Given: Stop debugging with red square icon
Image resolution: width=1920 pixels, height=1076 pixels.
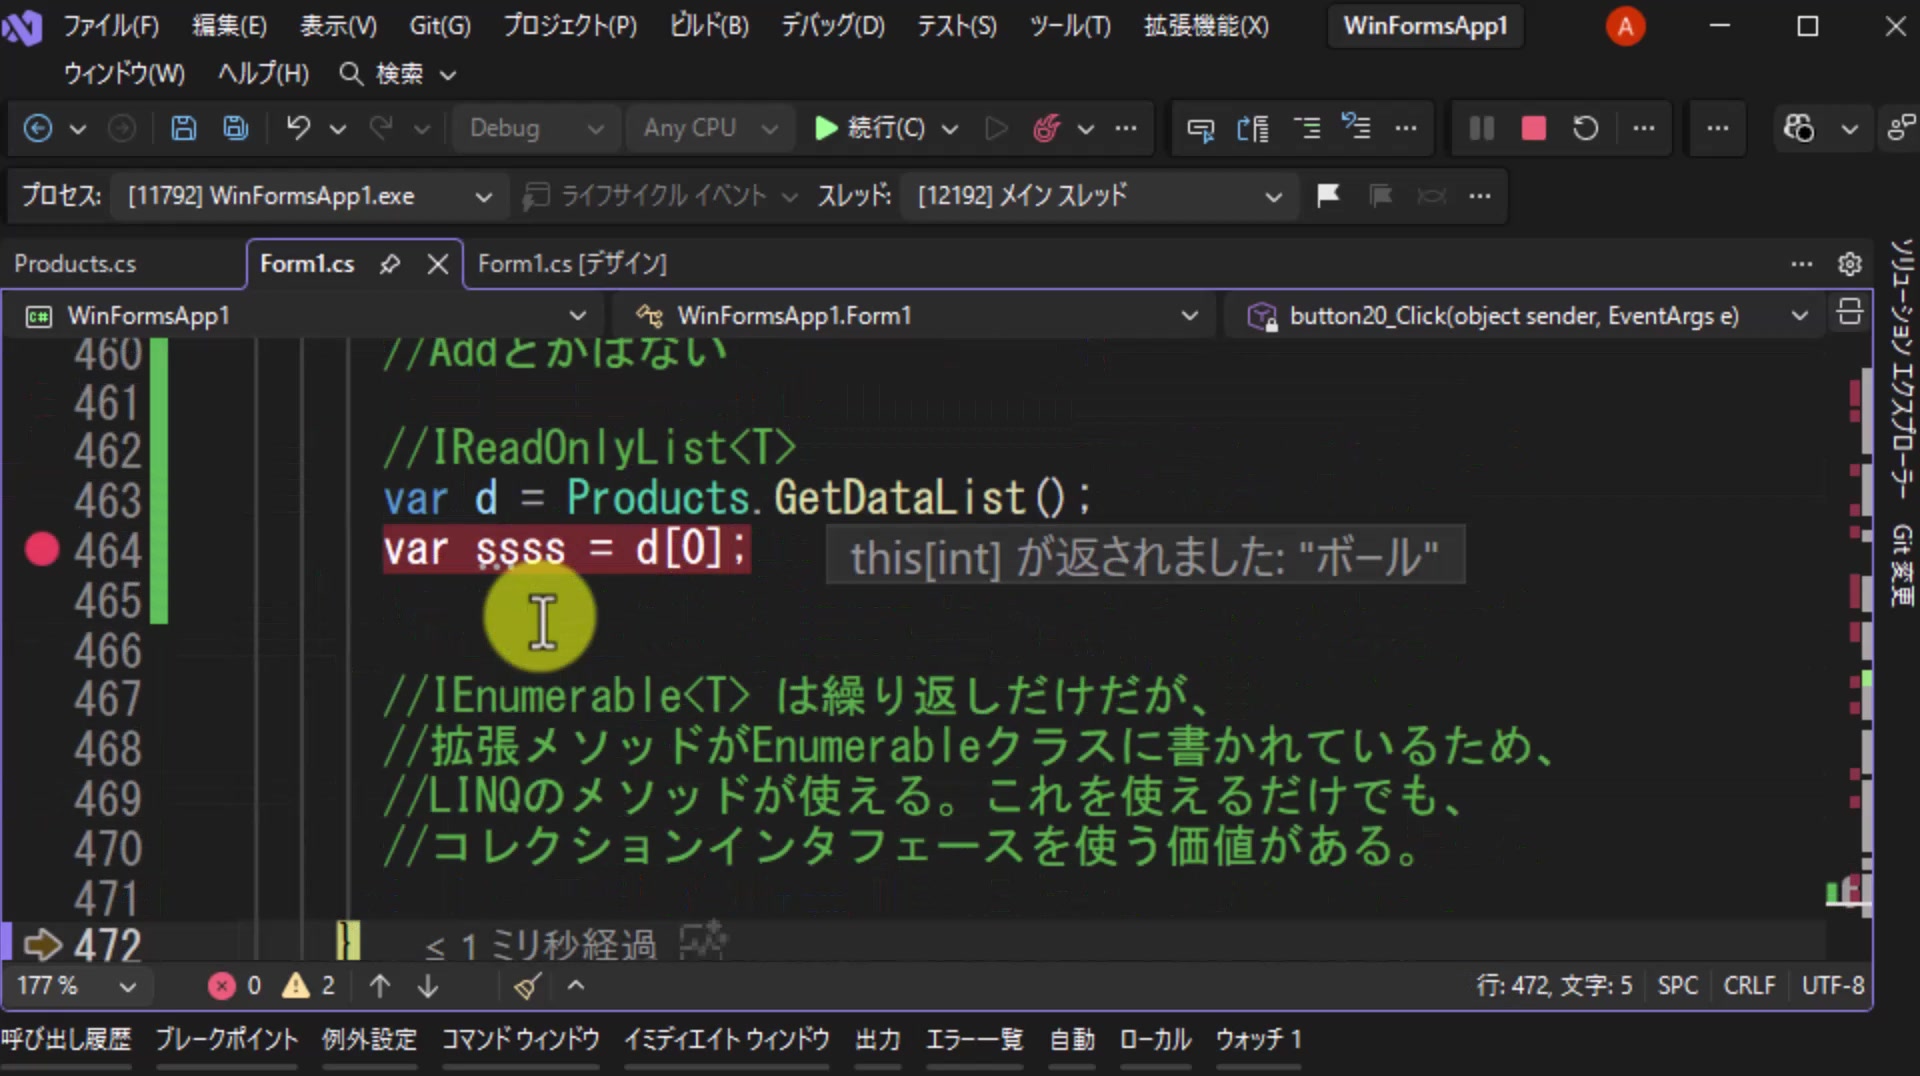Looking at the screenshot, I should (x=1533, y=128).
